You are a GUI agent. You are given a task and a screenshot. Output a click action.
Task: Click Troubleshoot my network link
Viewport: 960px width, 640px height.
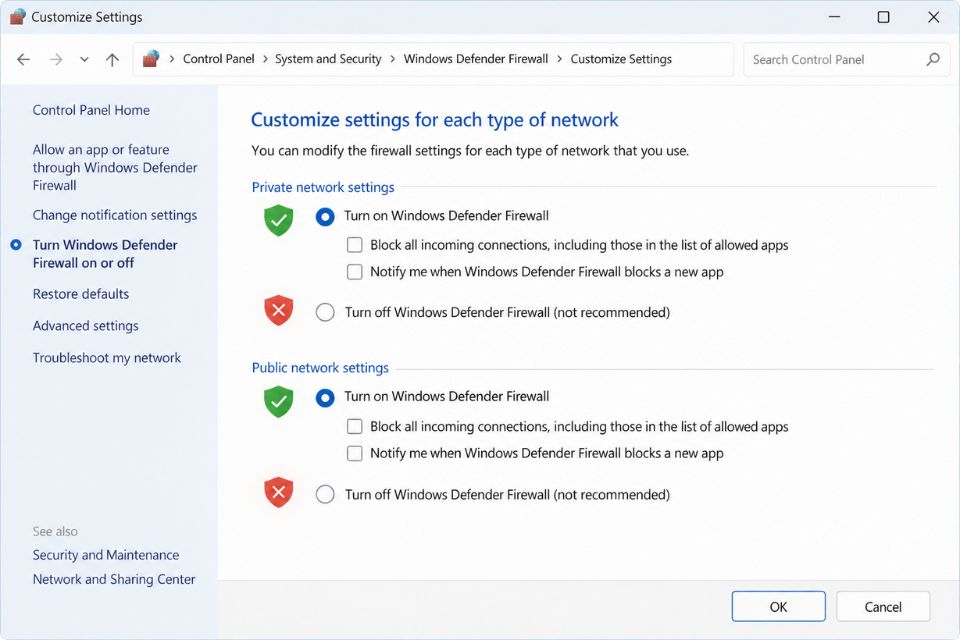(107, 358)
